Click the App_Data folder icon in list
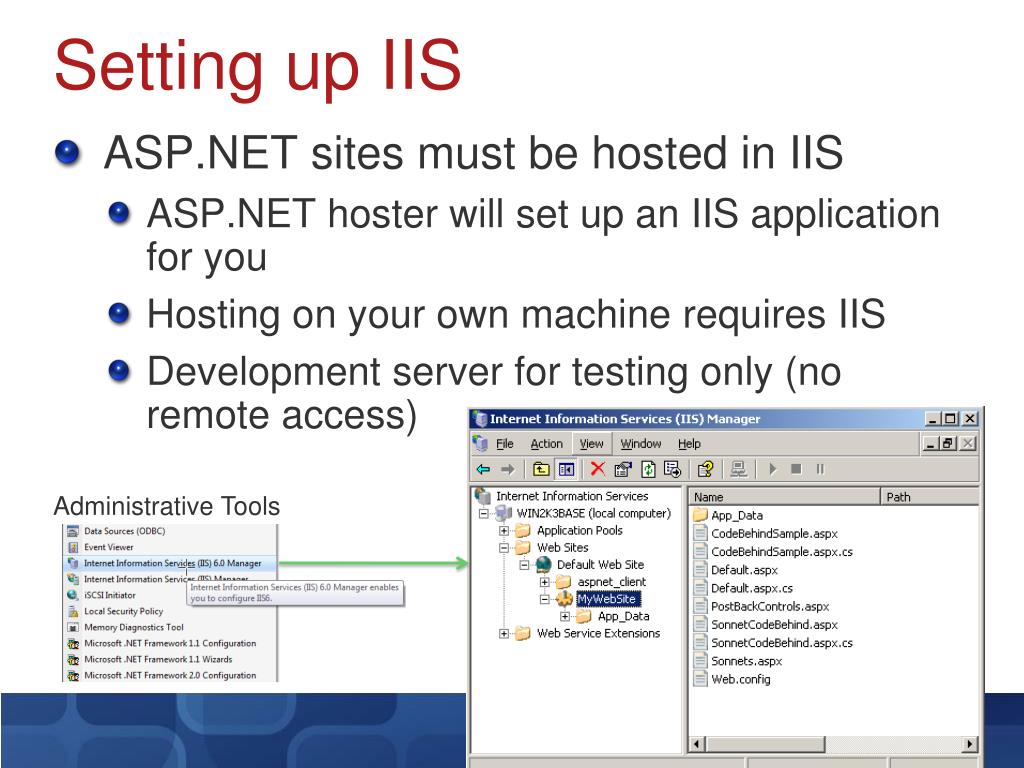Viewport: 1024px width, 768px height. (x=700, y=515)
